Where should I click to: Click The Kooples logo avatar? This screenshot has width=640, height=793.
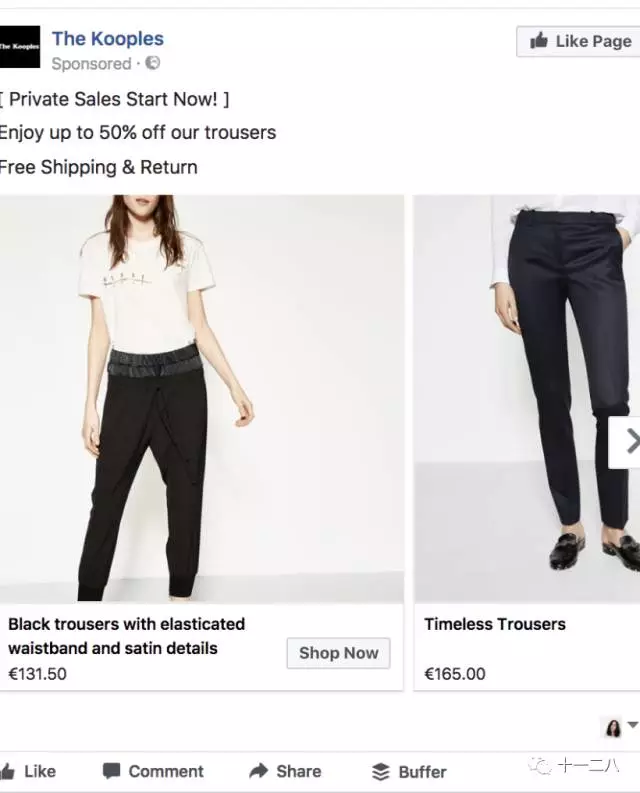click(19, 47)
